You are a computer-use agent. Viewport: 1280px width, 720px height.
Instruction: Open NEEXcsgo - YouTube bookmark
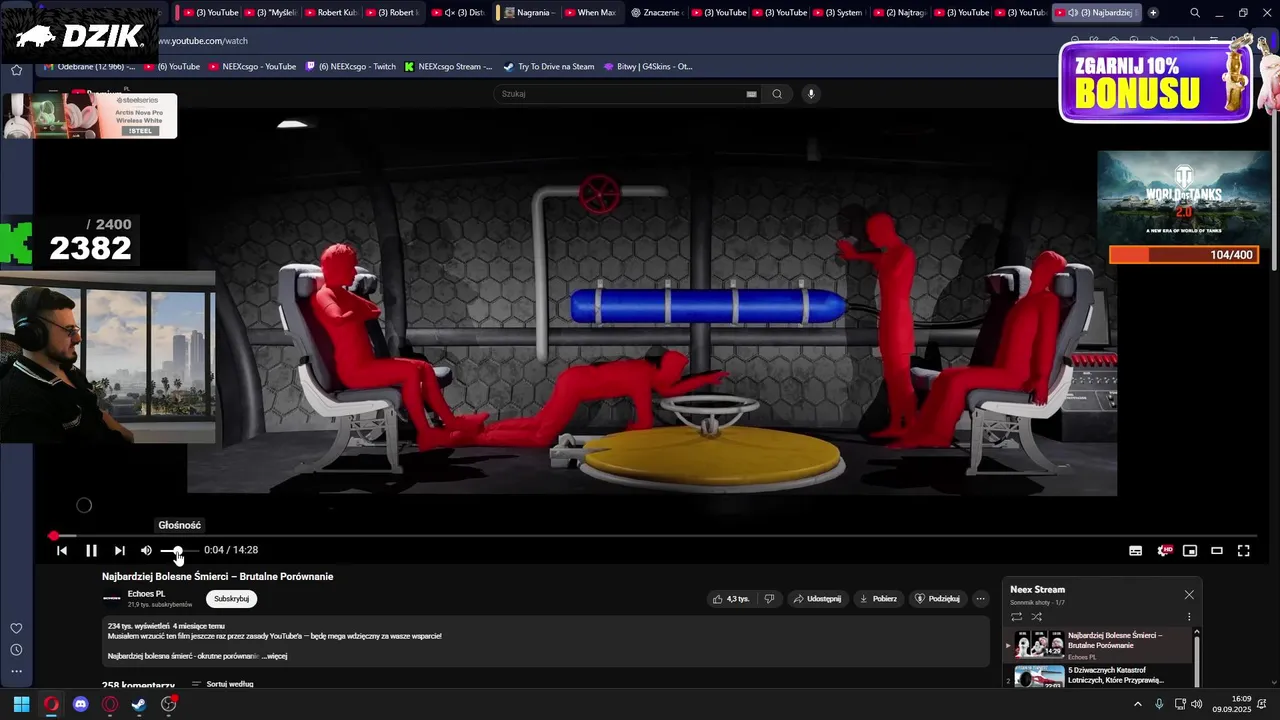coord(252,67)
